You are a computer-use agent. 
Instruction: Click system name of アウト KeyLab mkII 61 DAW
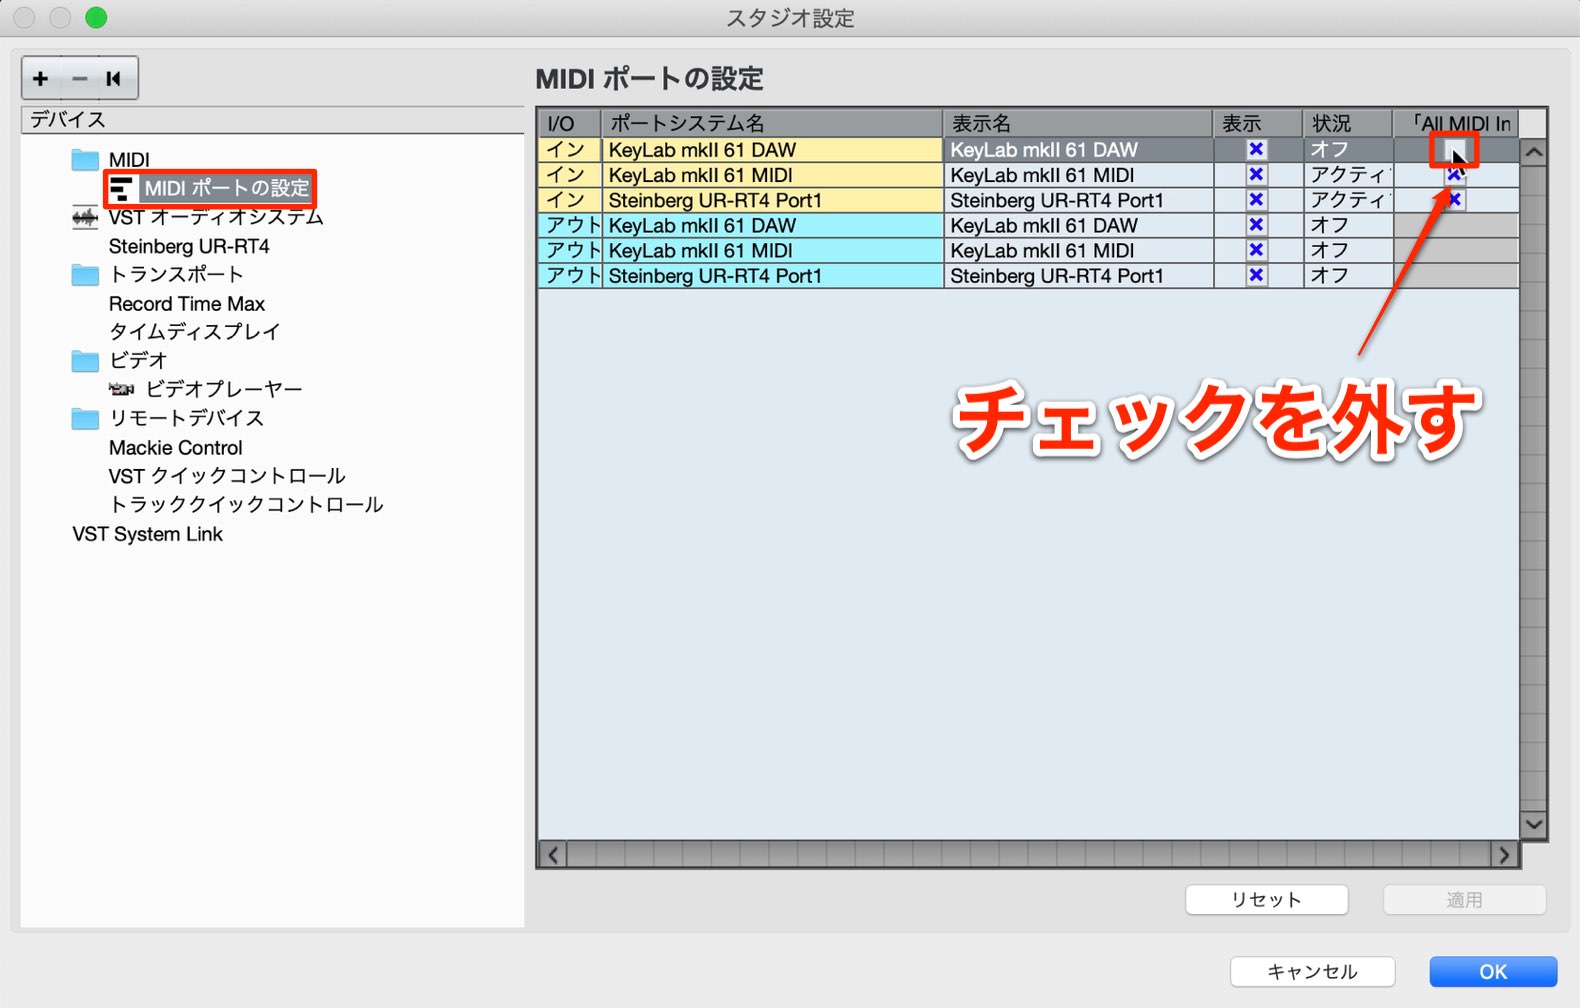coord(773,225)
